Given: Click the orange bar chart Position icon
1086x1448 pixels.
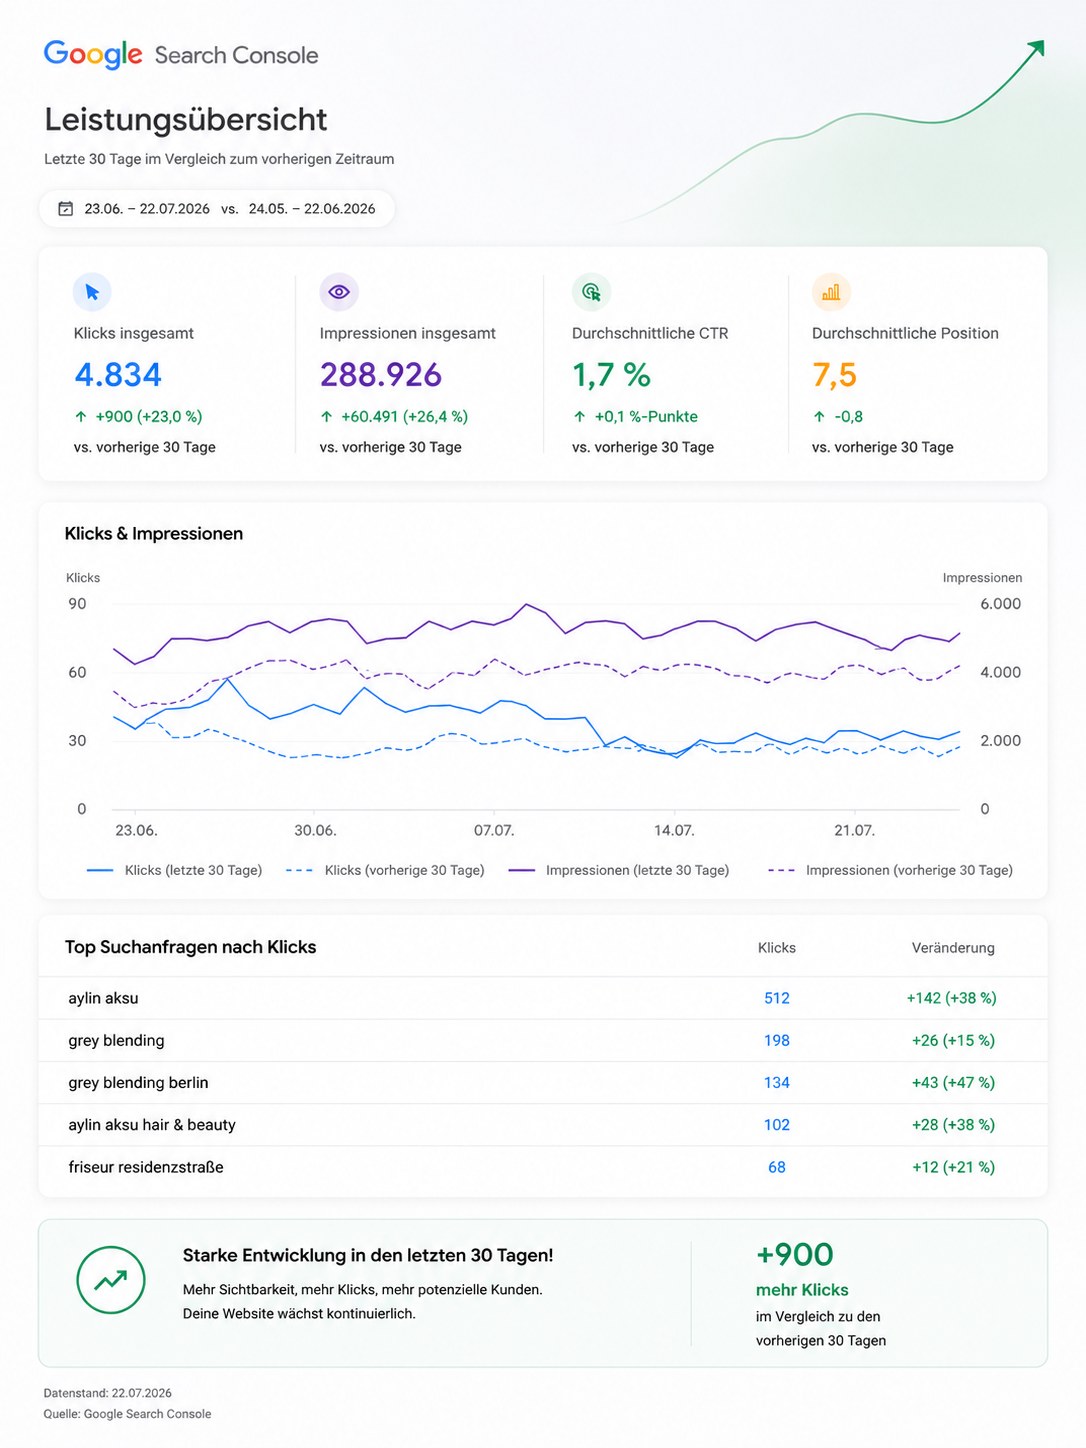Looking at the screenshot, I should click(x=831, y=292).
